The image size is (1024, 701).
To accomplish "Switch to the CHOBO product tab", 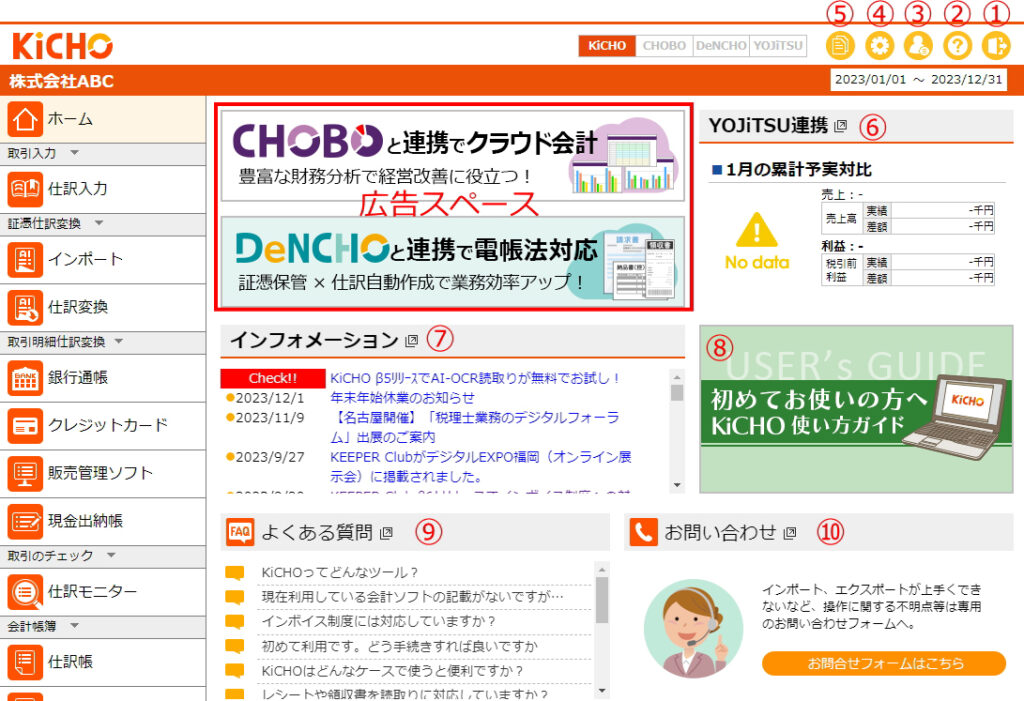I will pos(664,46).
